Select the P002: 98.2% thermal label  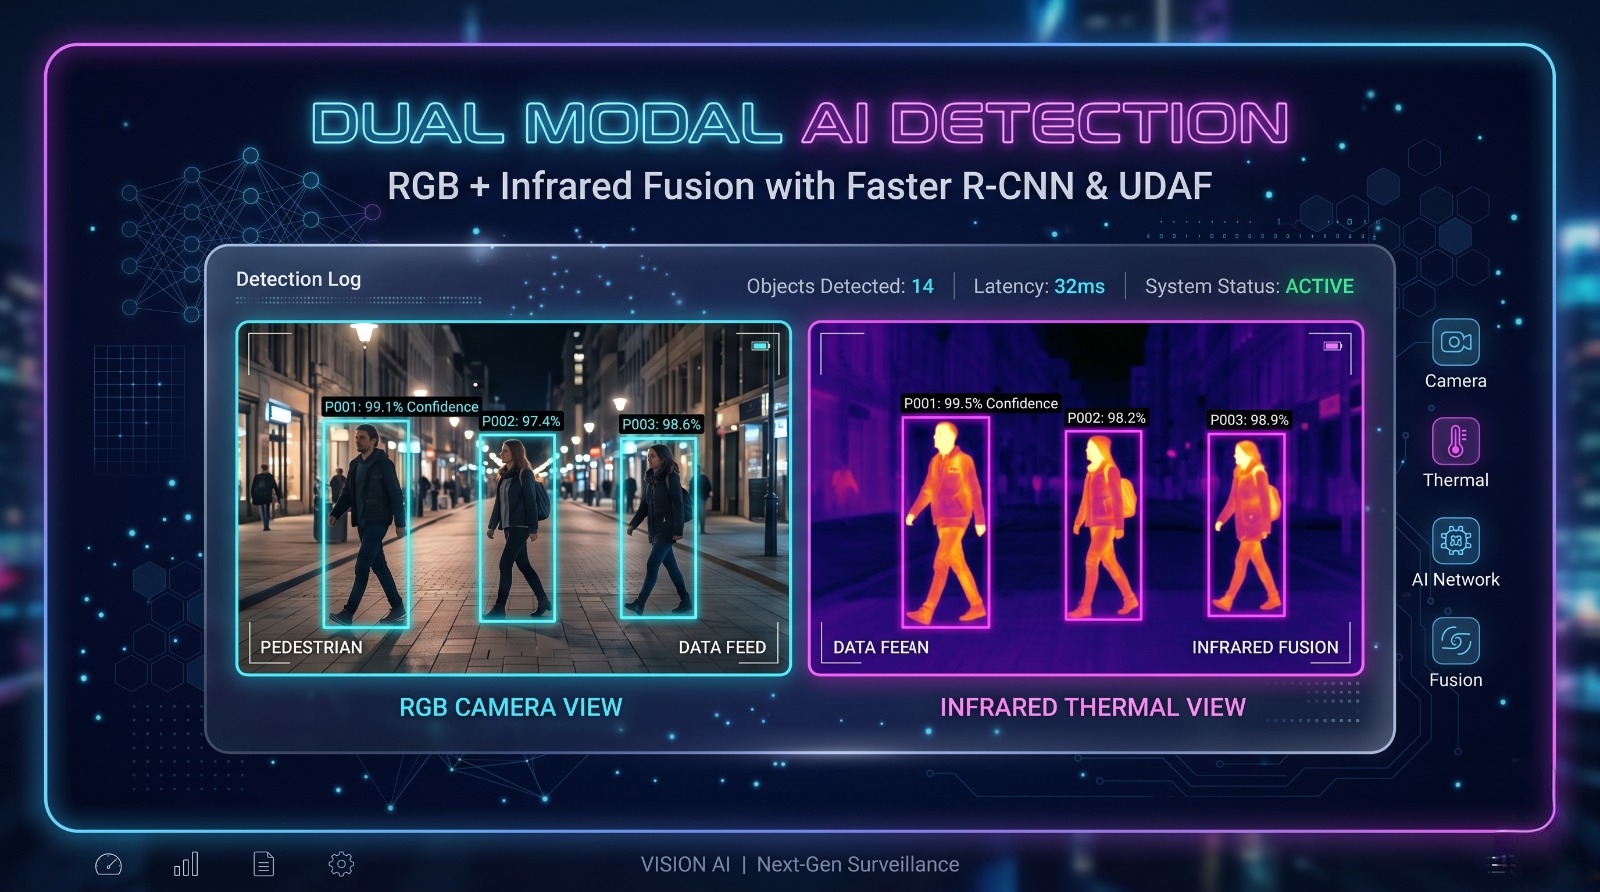coord(1106,418)
